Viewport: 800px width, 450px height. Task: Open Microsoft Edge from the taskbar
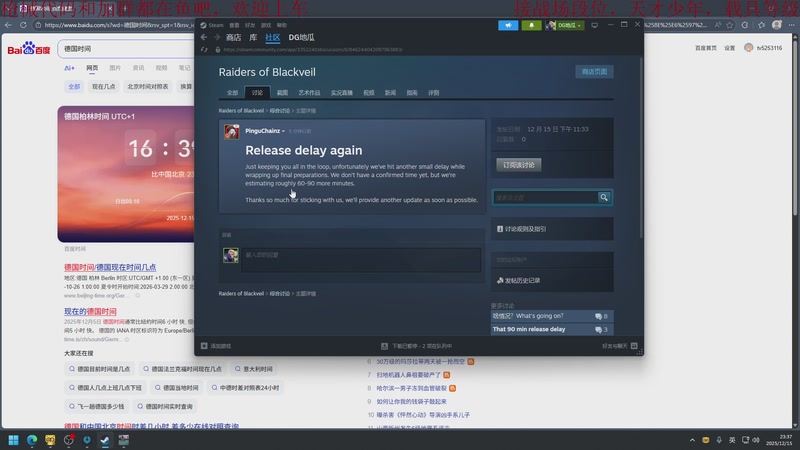click(32, 440)
